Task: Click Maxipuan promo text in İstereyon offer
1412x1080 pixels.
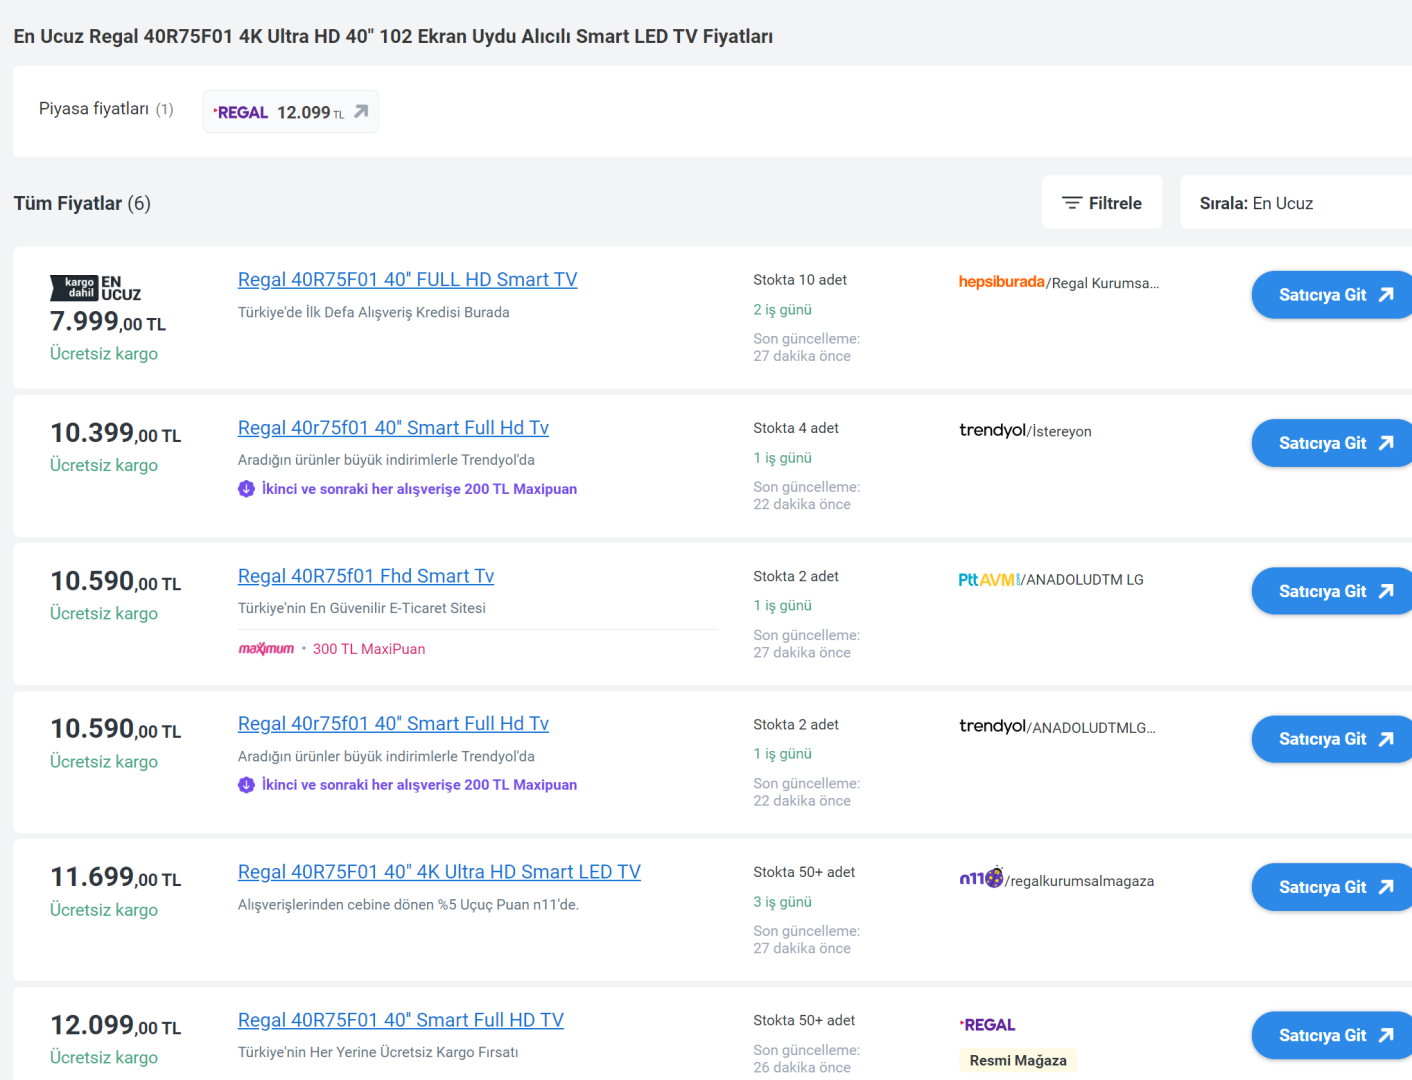Action: click(x=419, y=489)
